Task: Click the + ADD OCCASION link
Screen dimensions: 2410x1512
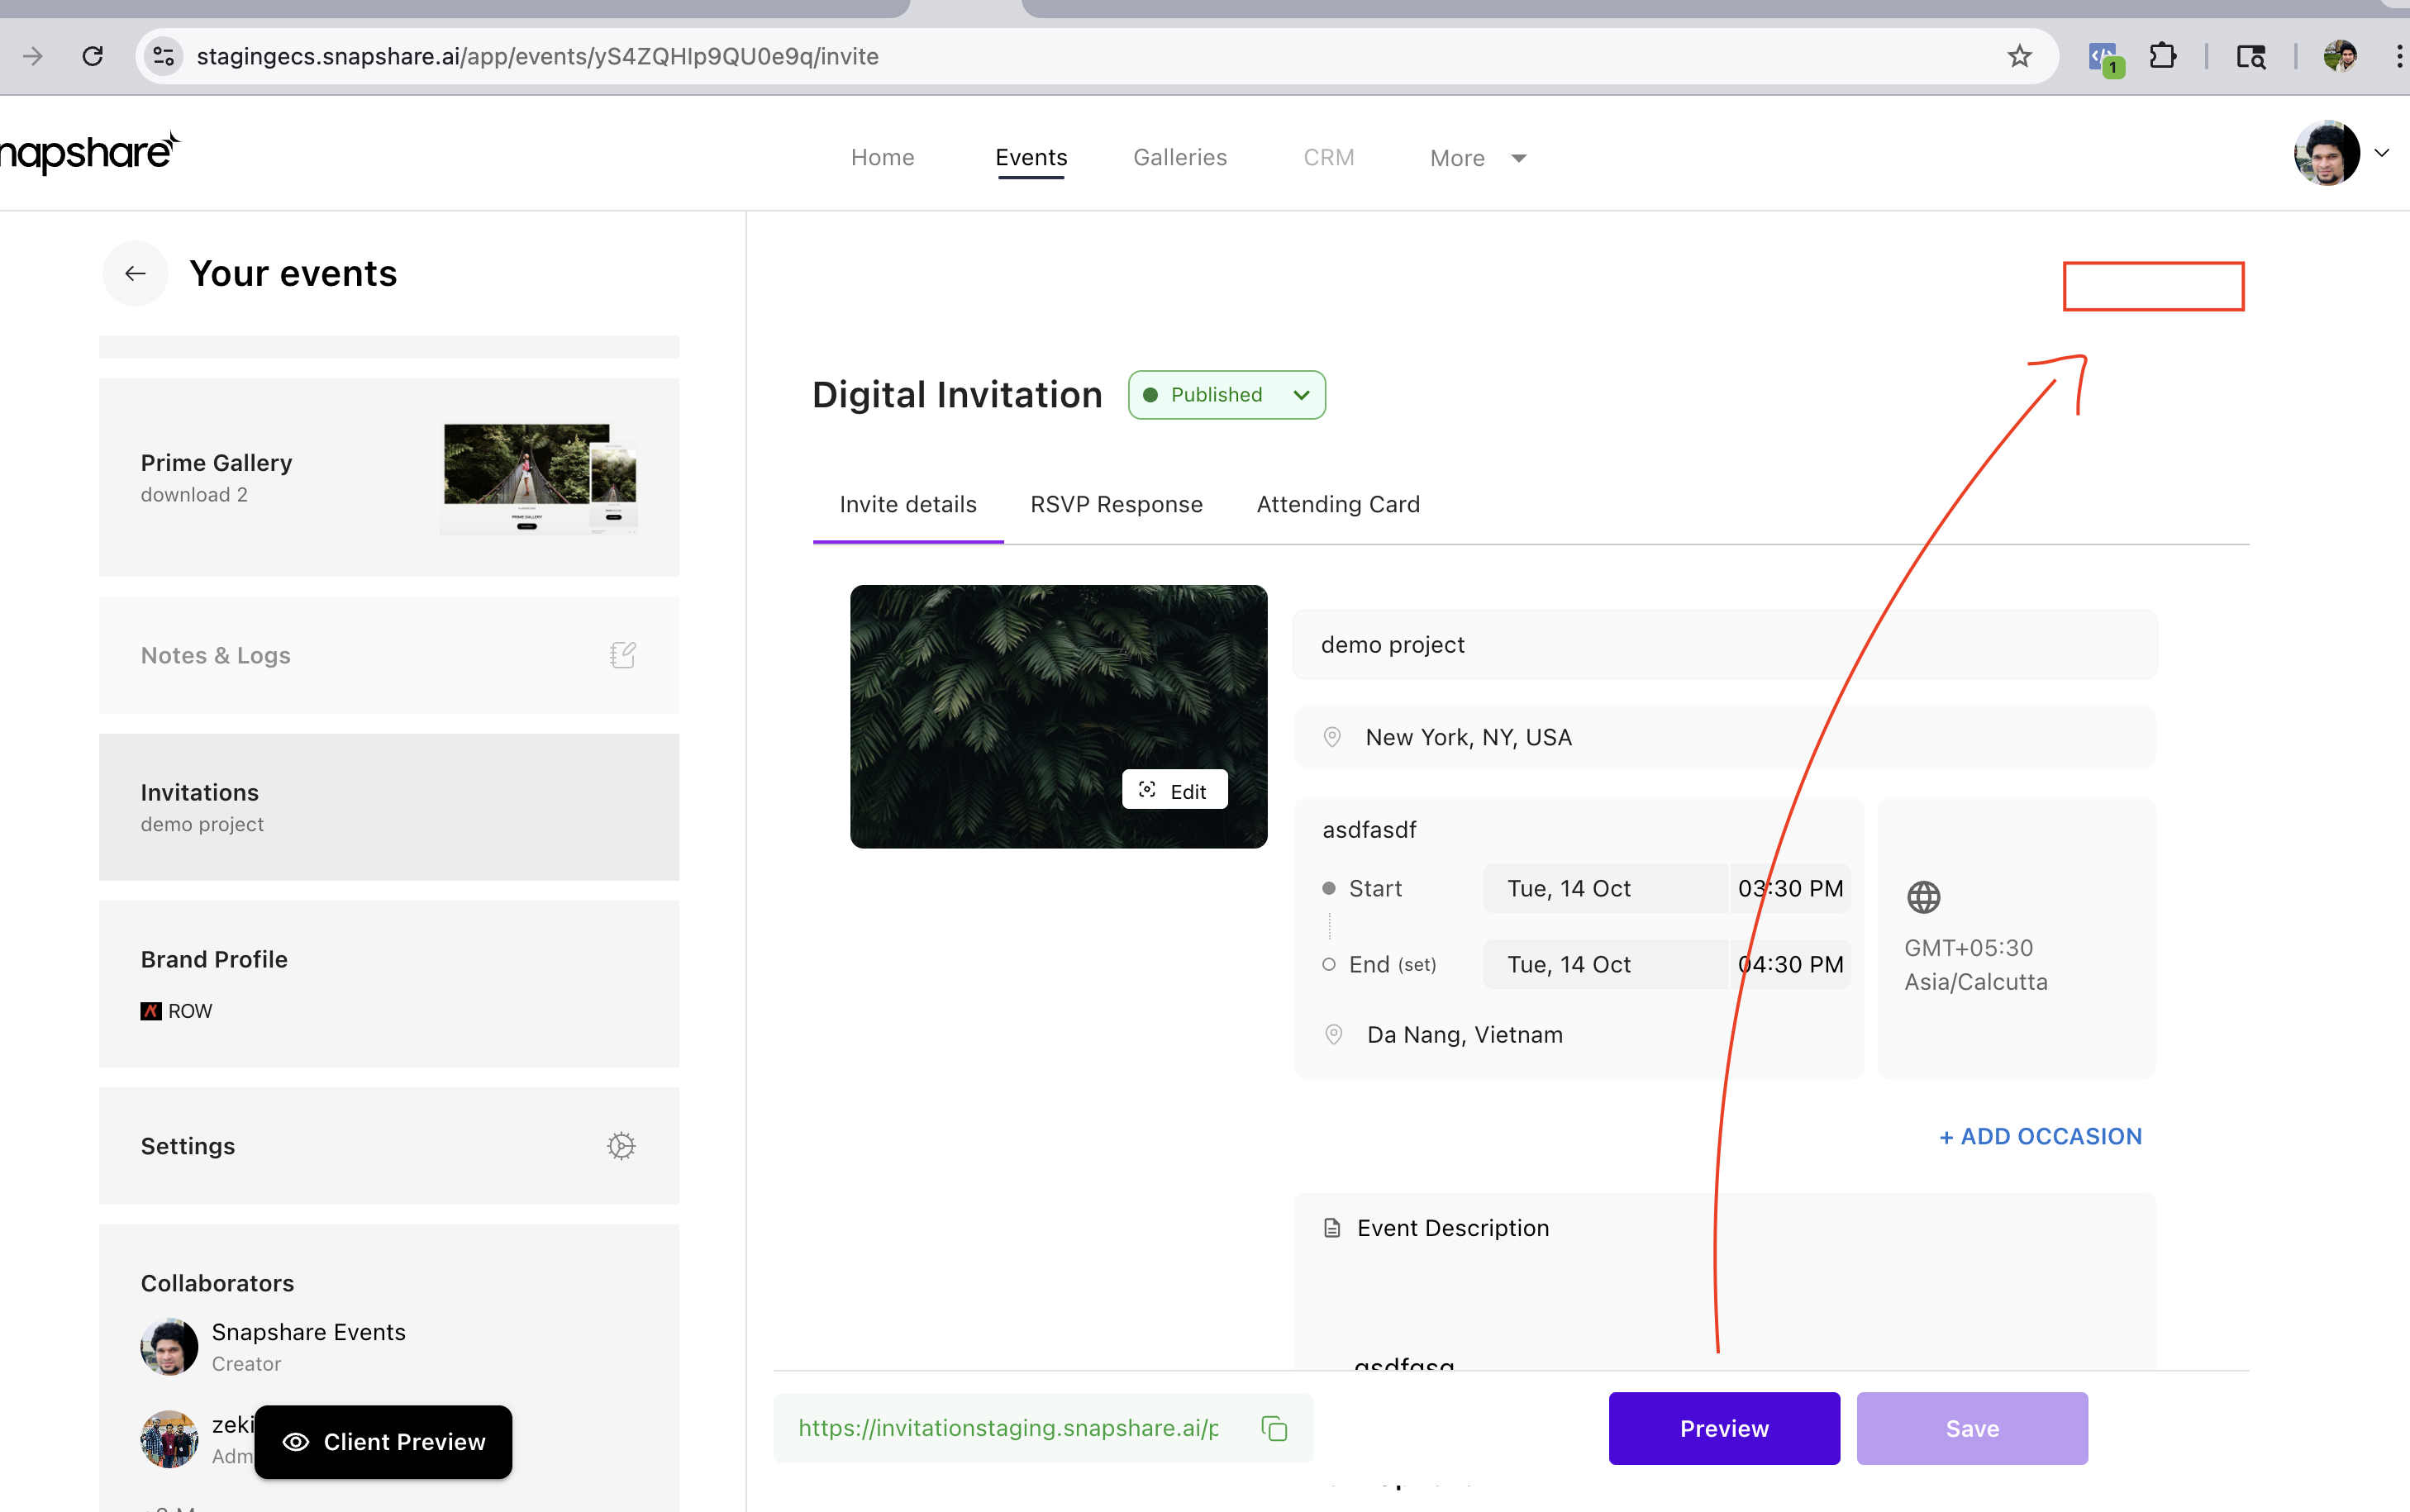Action: (x=2040, y=1136)
